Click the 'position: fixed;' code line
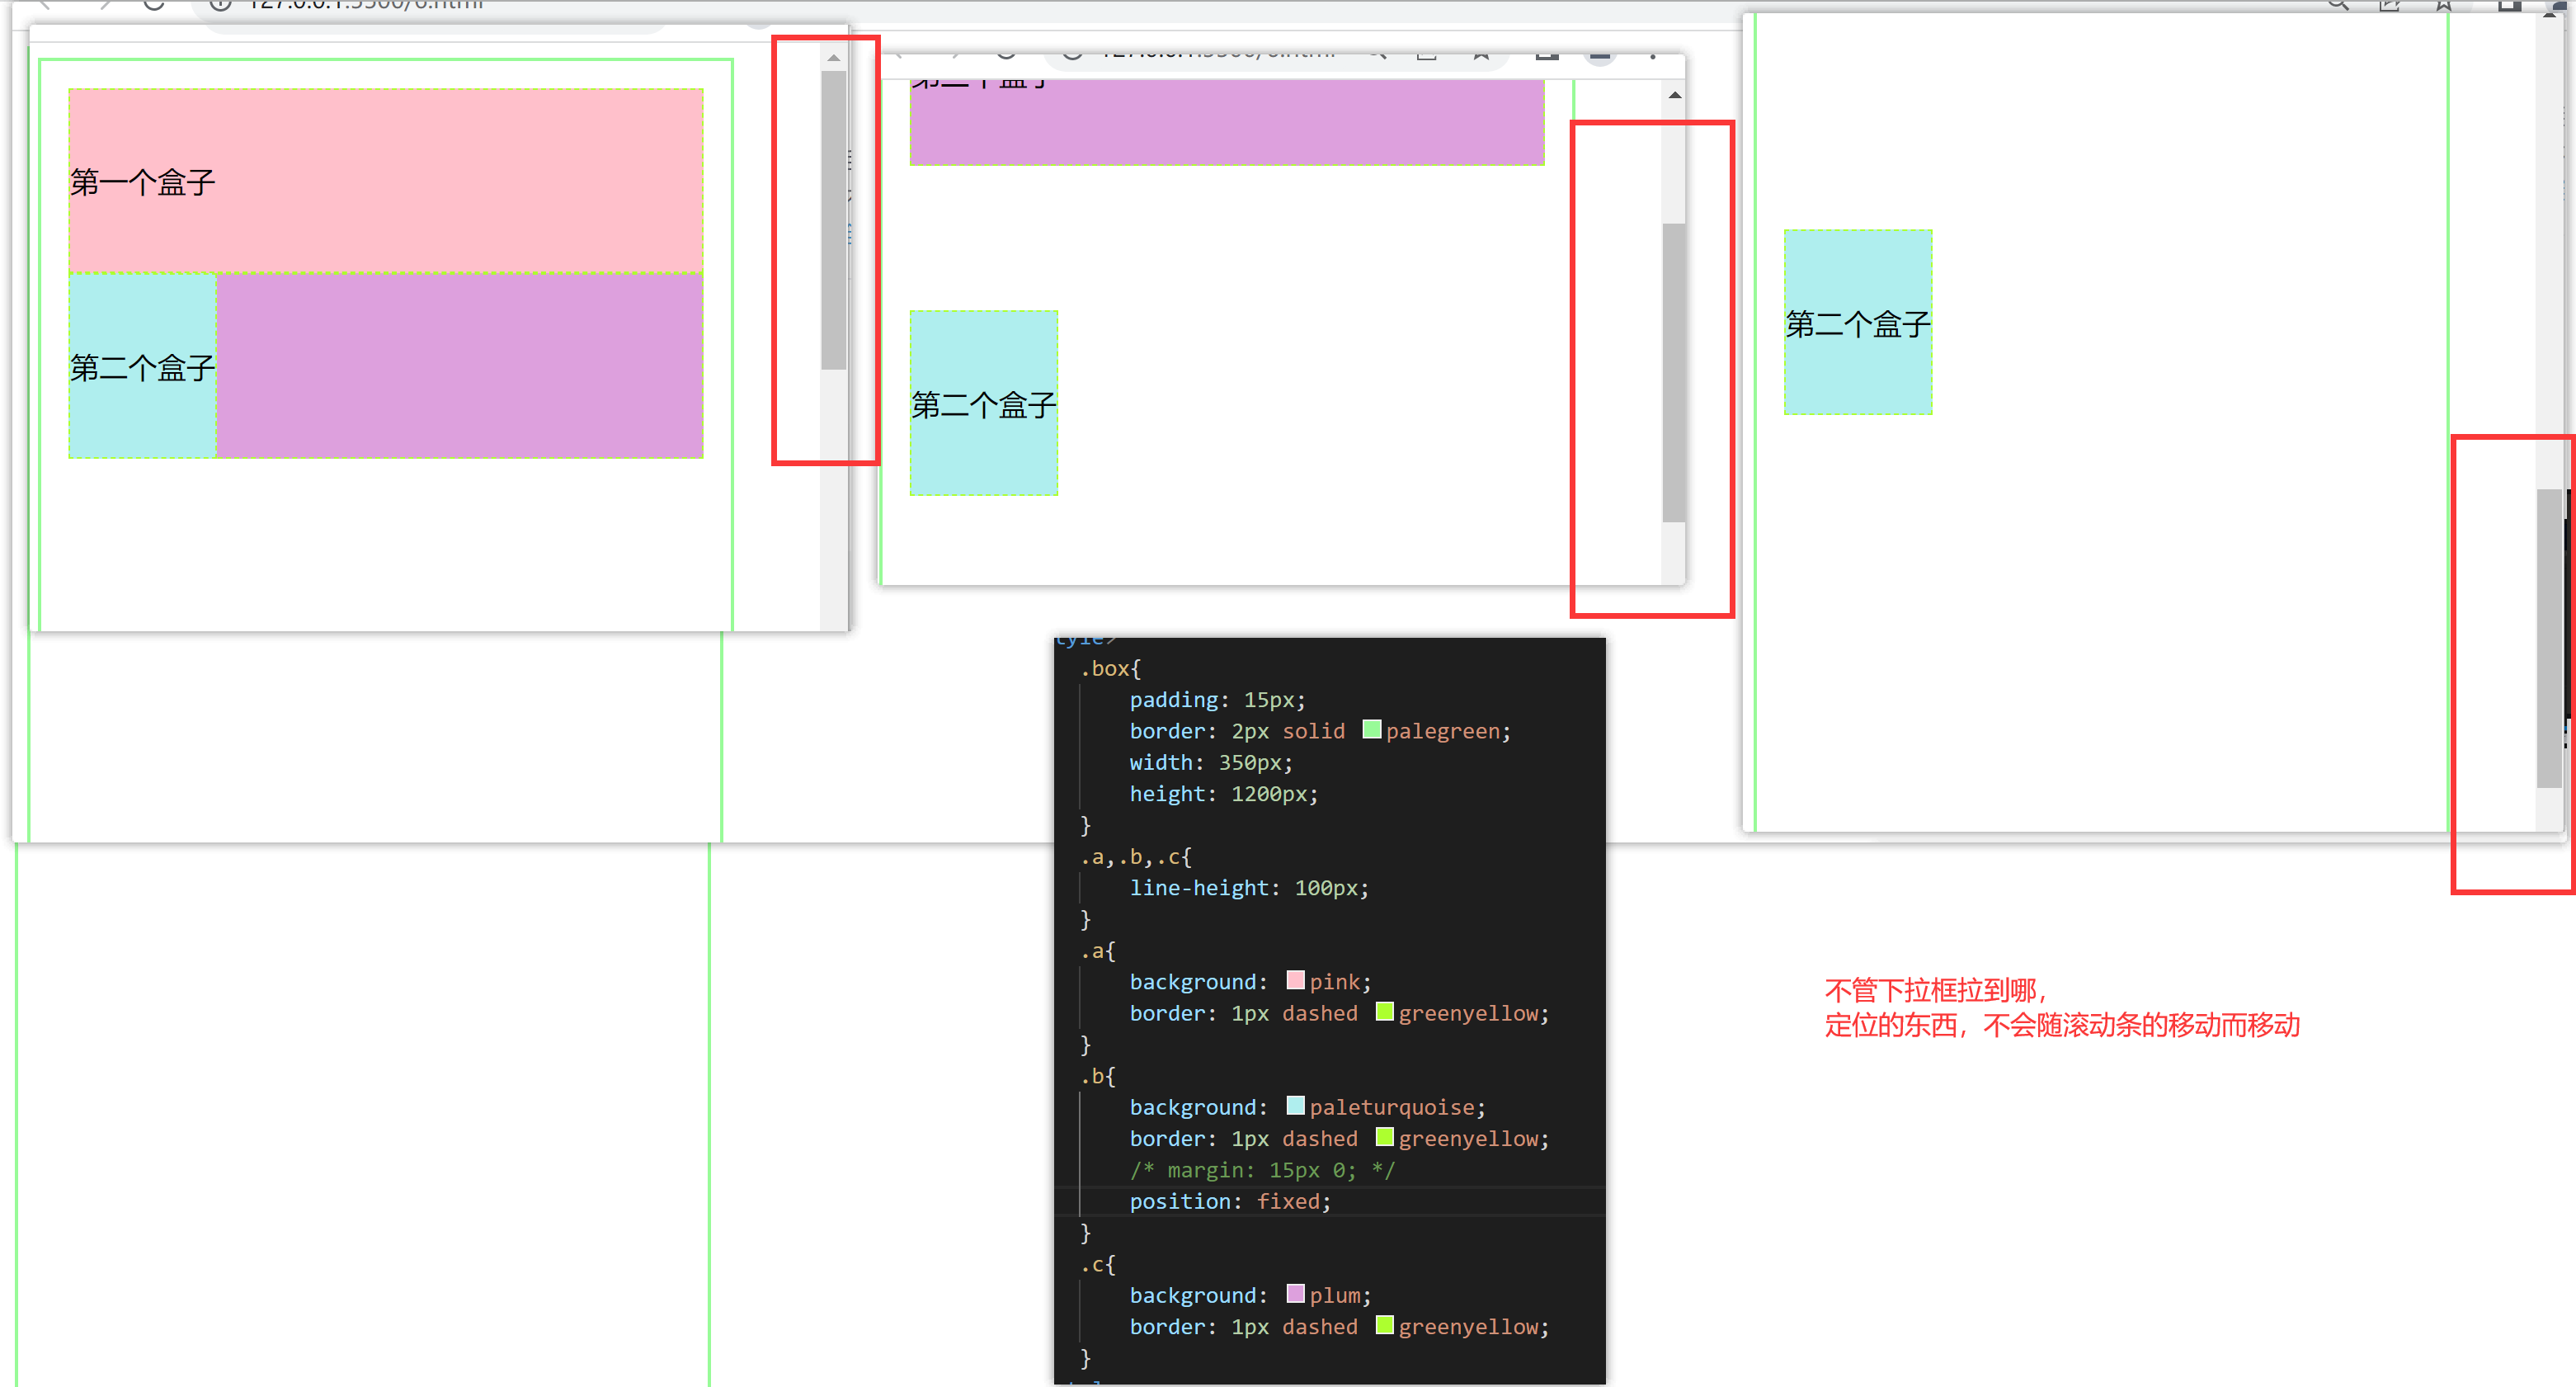 (1229, 1201)
